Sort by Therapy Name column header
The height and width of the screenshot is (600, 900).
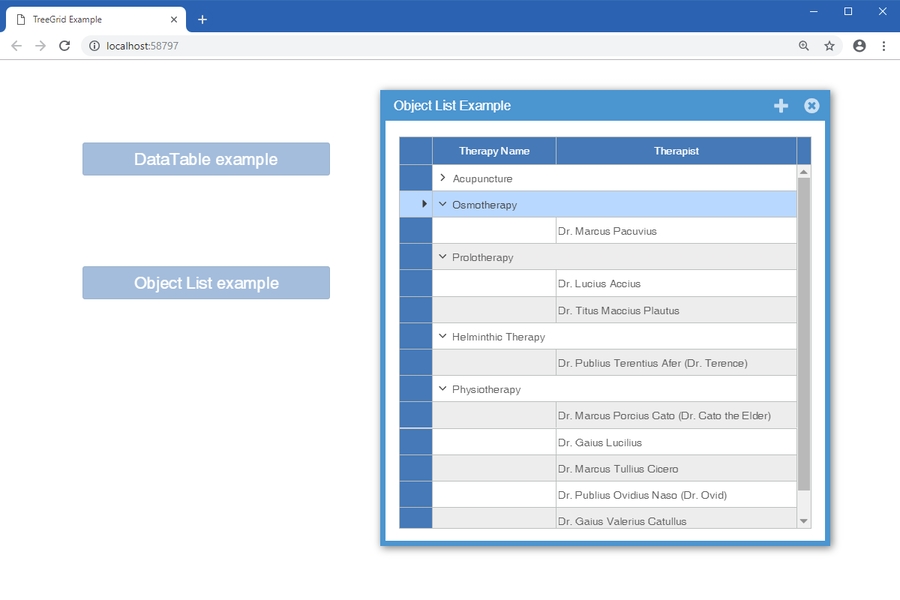click(494, 151)
